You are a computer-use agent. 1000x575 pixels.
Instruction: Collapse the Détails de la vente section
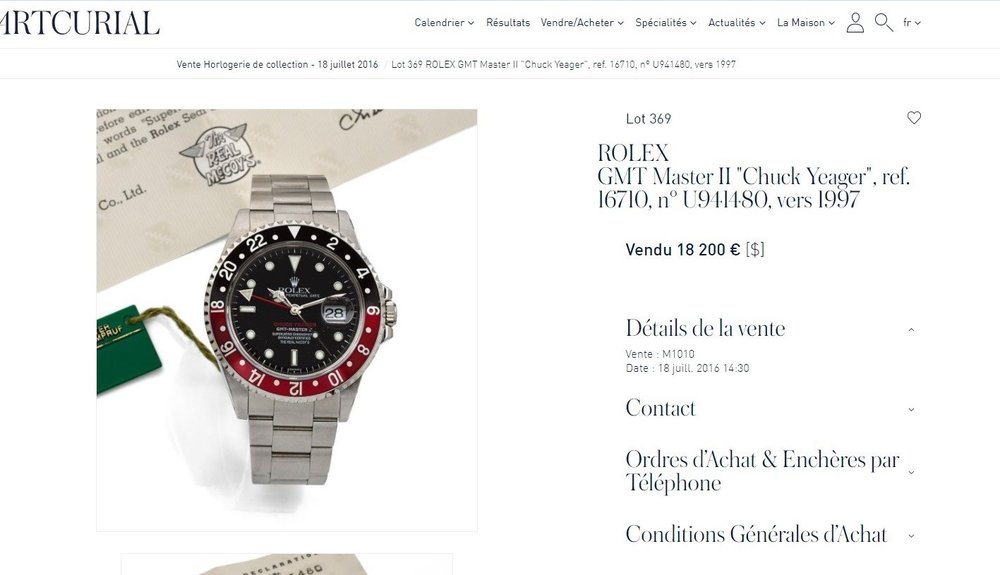tap(770, 329)
